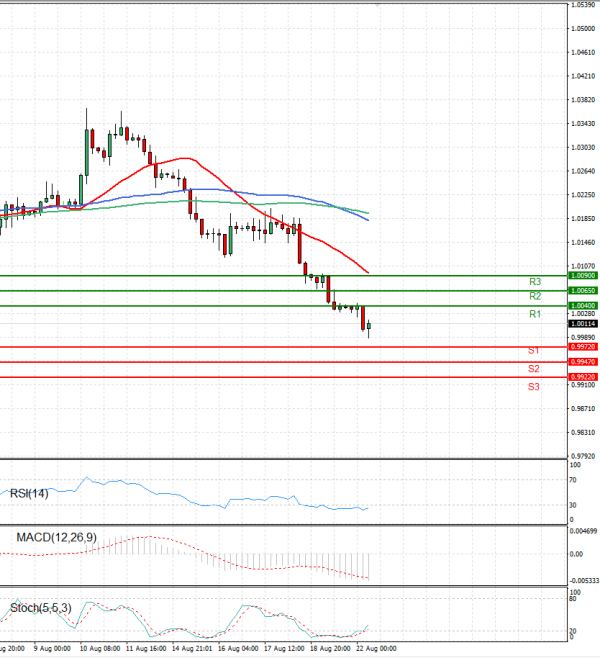Click the 1.02640 price axis value
Screen dimensions: 600x658
[x=583, y=171]
